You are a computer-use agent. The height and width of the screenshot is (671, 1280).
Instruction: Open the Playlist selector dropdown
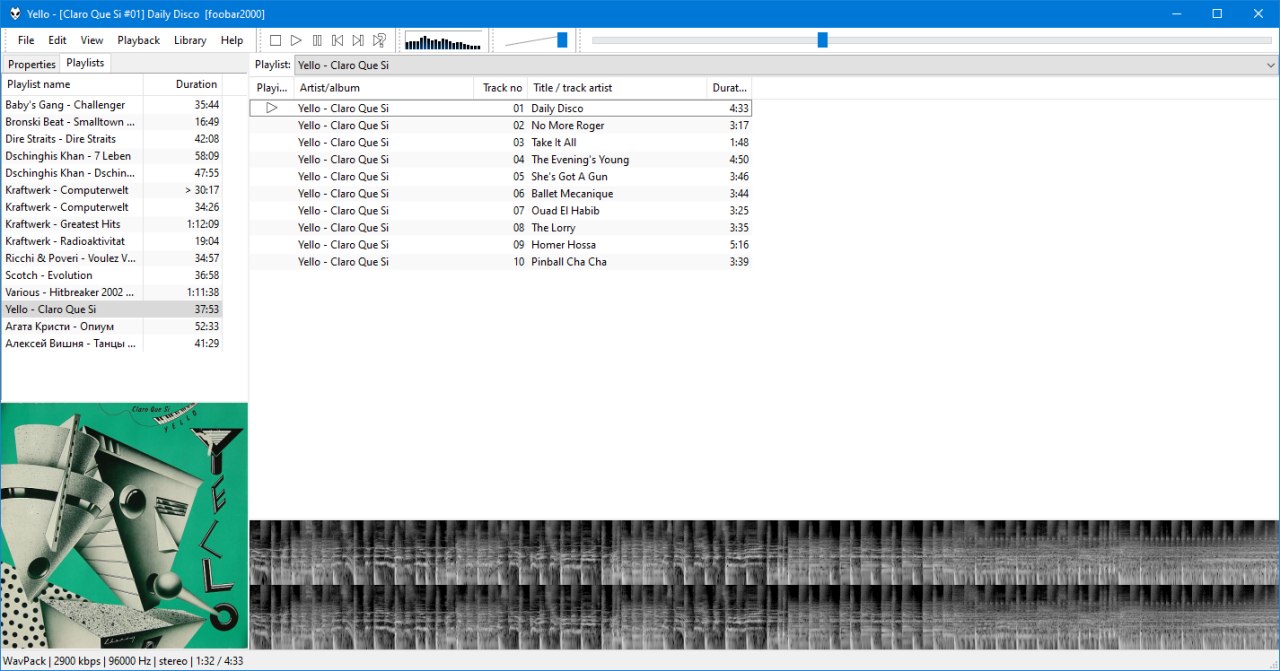tap(786, 65)
